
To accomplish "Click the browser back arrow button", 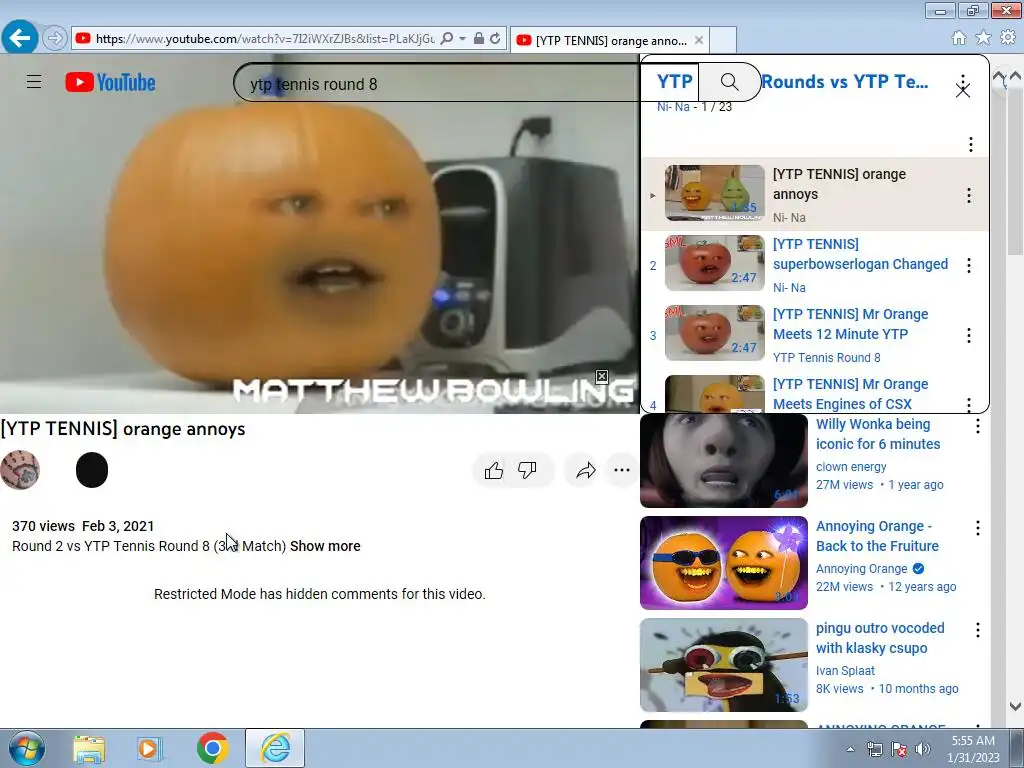I will pos(20,38).
